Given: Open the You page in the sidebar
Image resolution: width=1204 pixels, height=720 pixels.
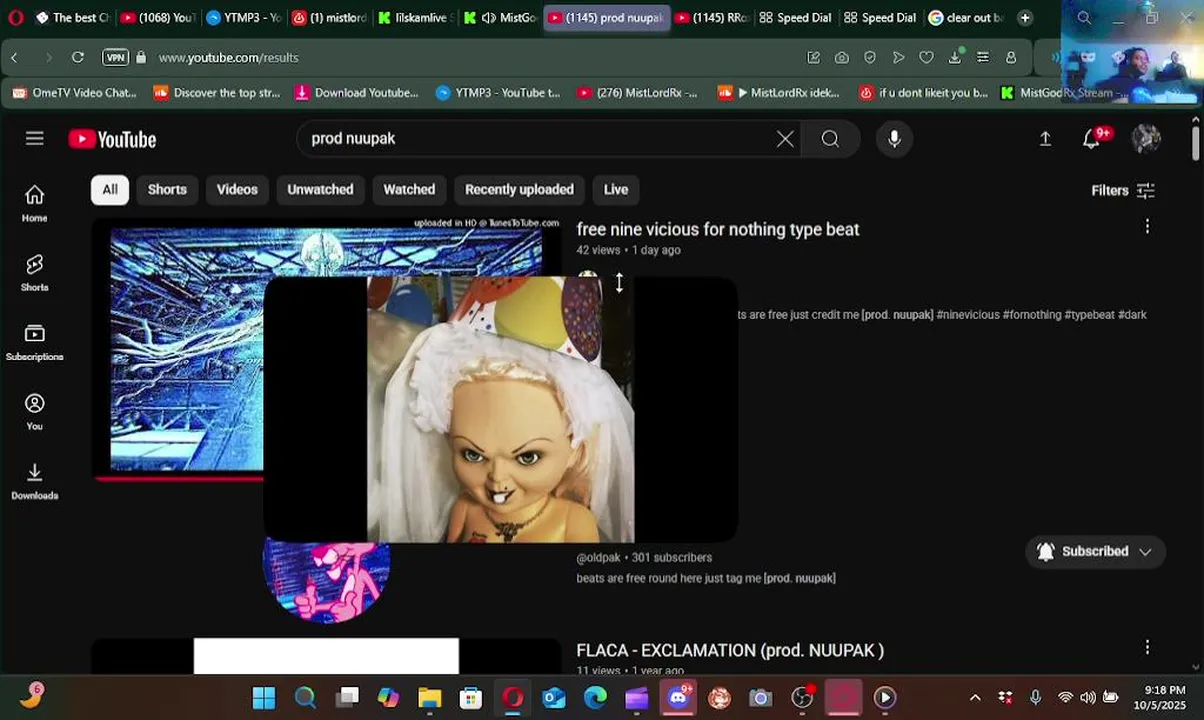Looking at the screenshot, I should [35, 411].
